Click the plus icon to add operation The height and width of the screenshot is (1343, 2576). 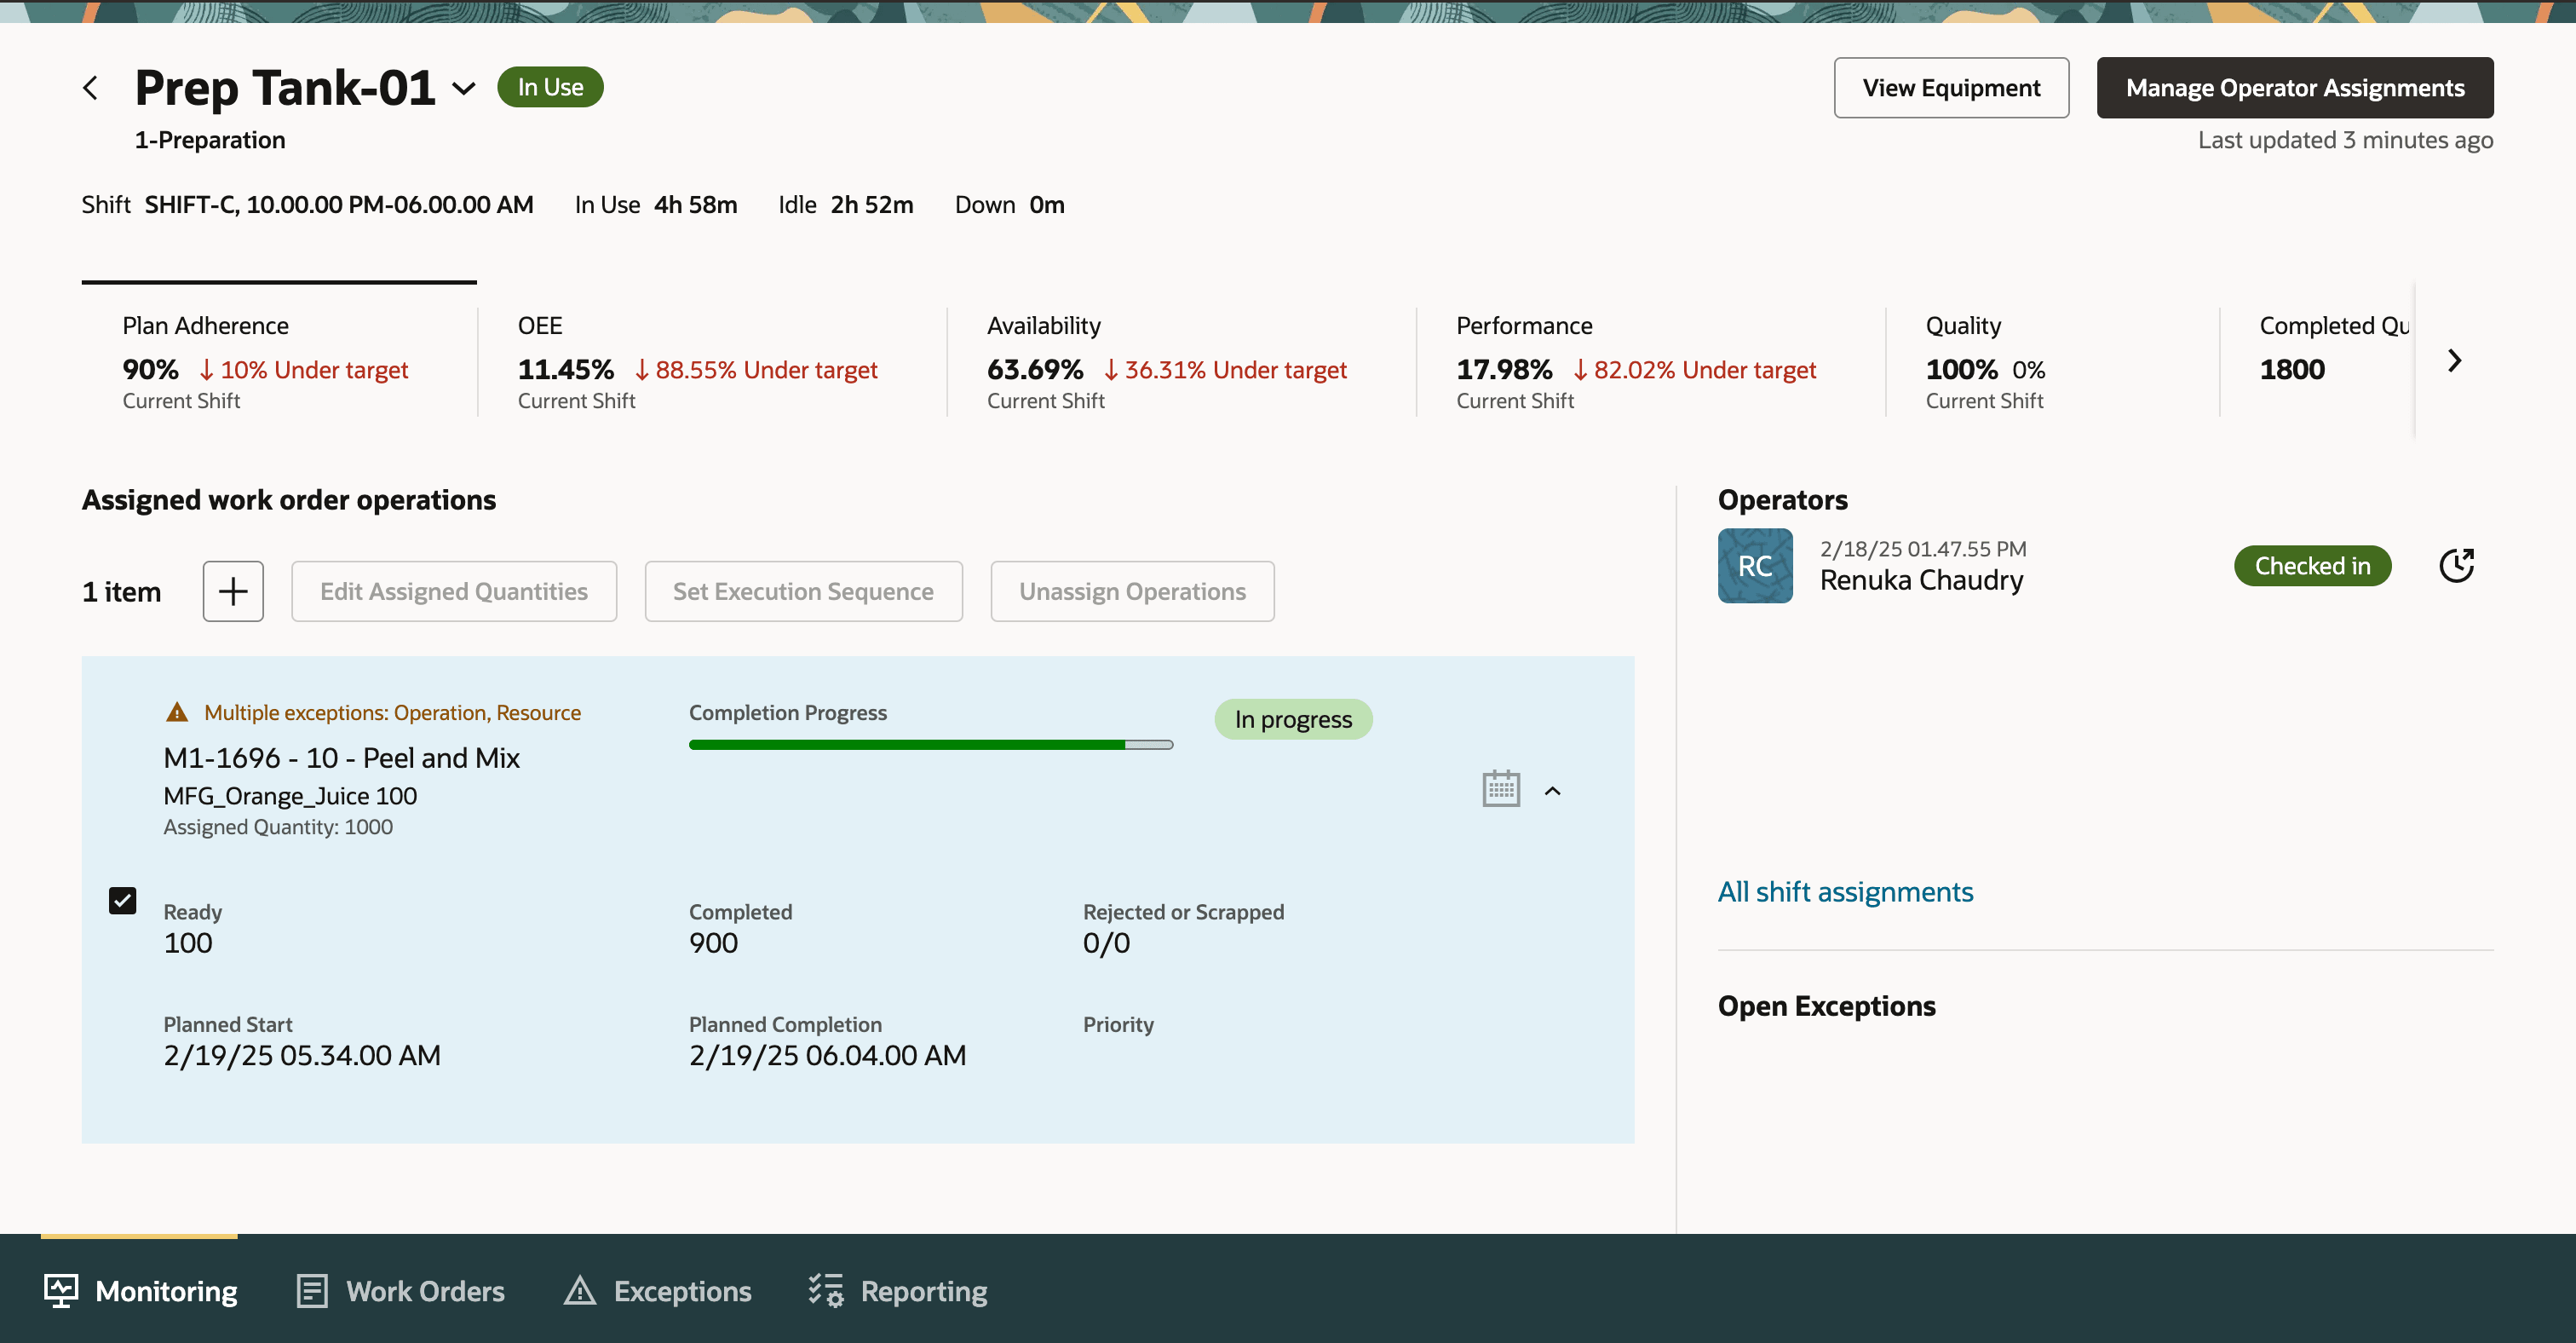[x=233, y=591]
